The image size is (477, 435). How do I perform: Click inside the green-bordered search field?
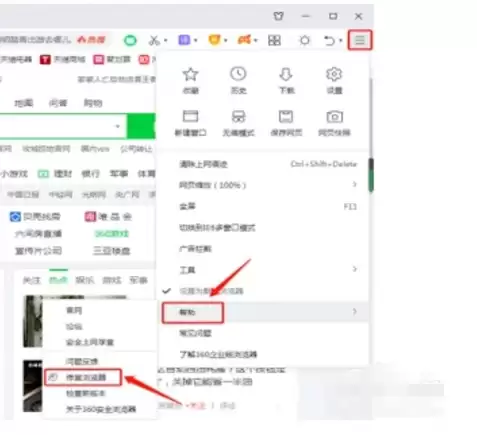tap(62, 126)
